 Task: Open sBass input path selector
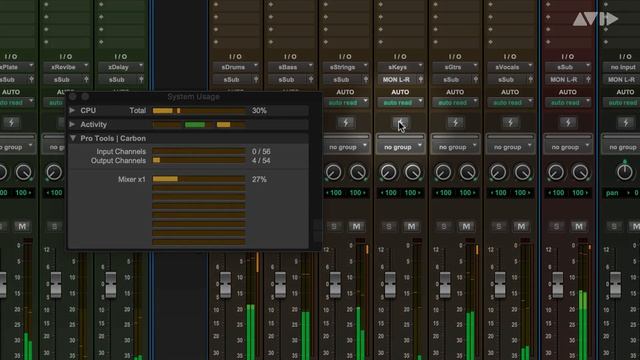291,67
